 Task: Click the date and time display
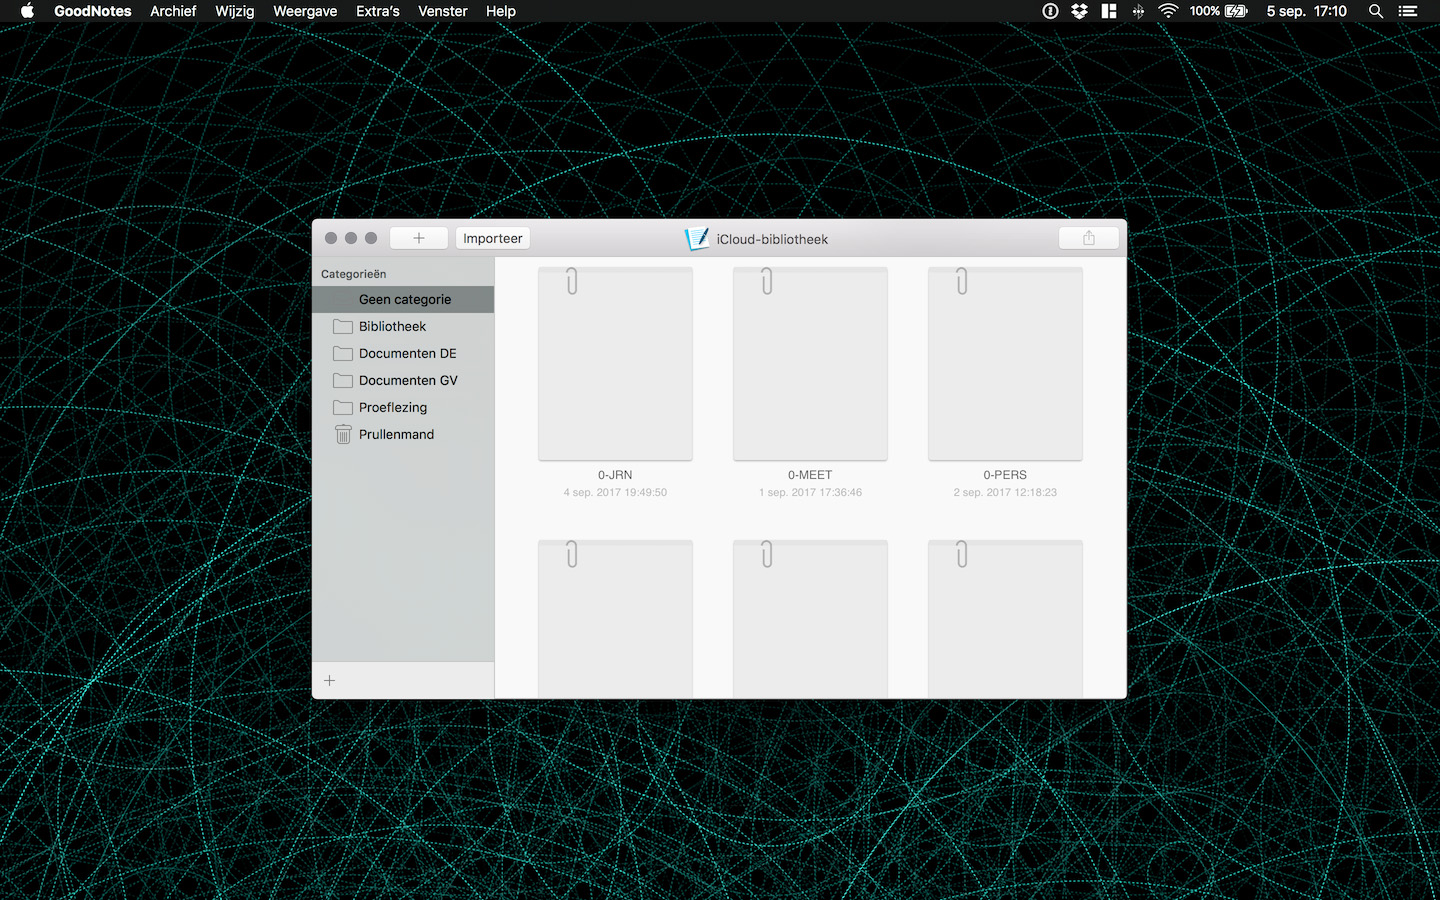pyautogui.click(x=1306, y=11)
